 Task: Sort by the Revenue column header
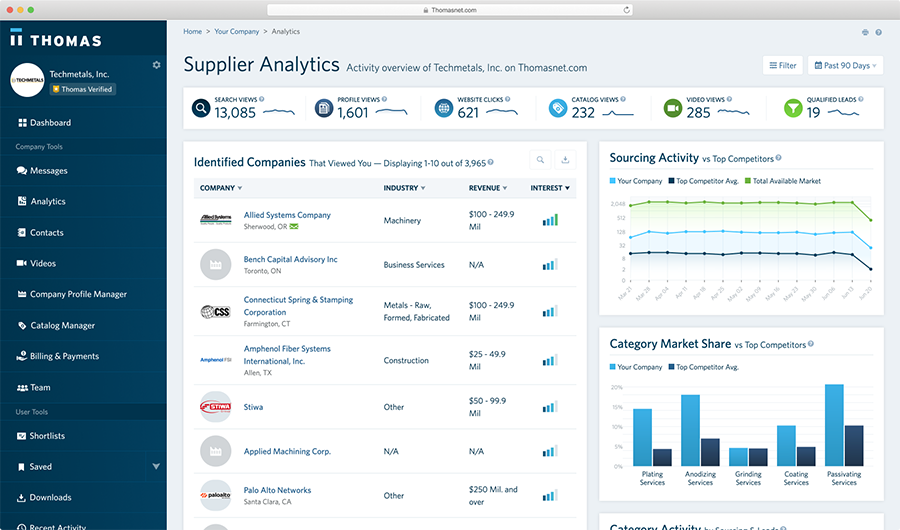pos(488,188)
